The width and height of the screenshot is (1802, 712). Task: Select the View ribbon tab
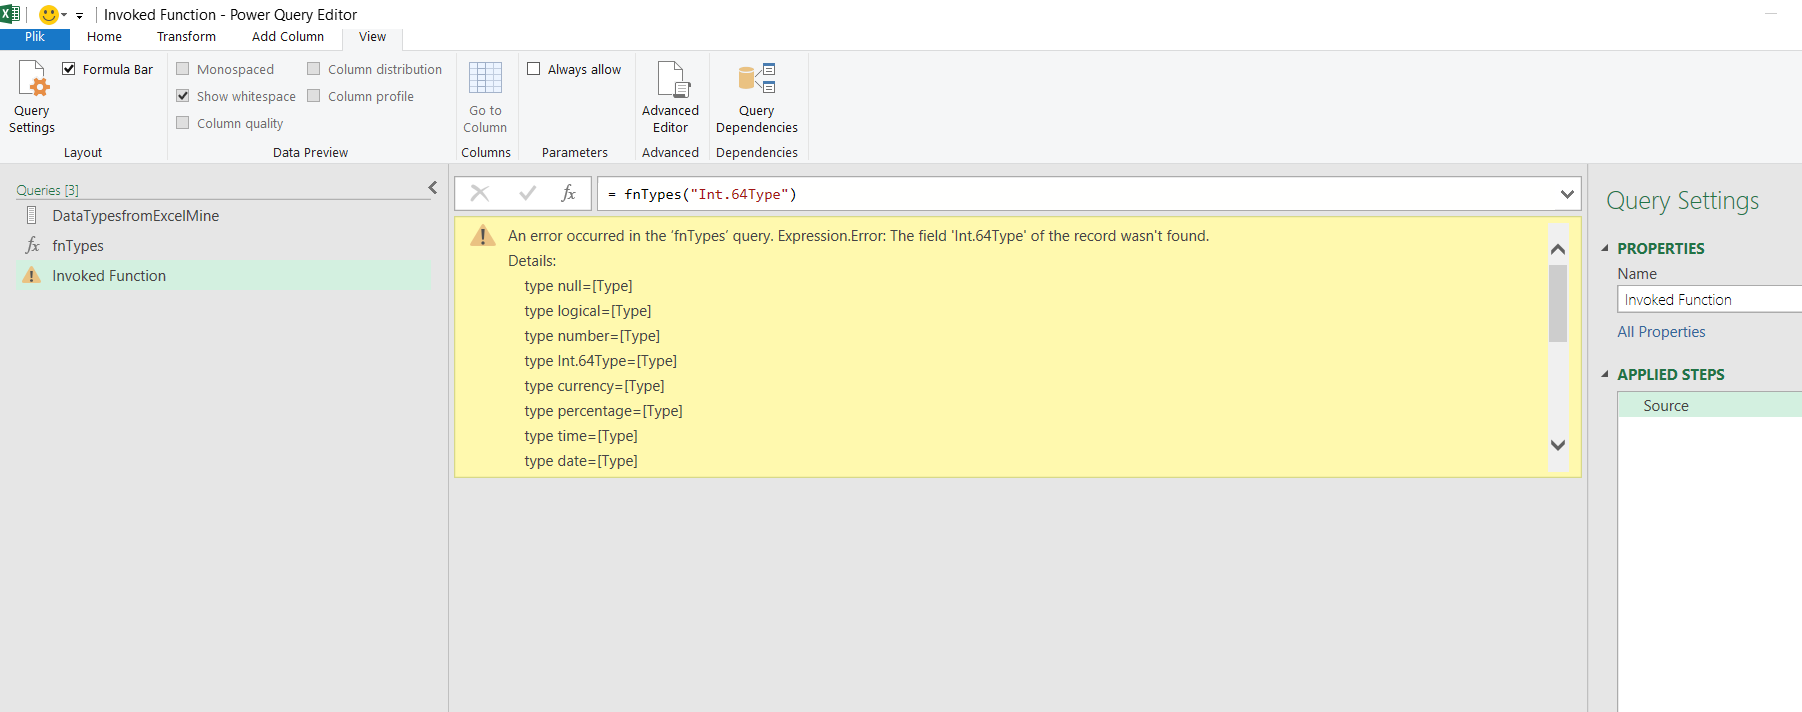tap(372, 37)
